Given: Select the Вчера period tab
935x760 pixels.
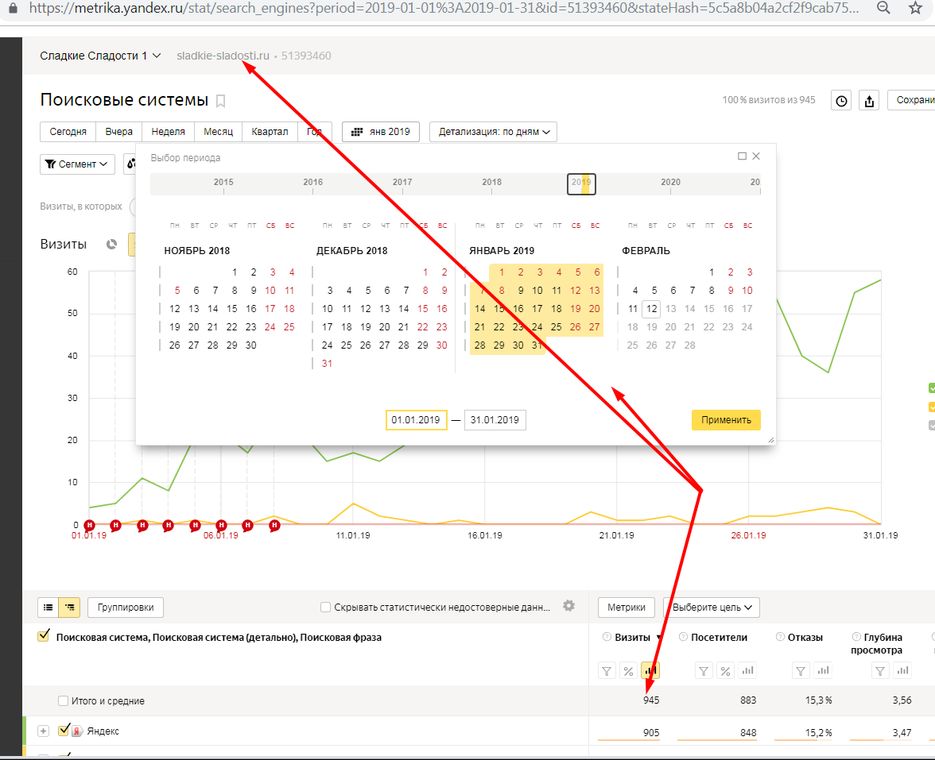Looking at the screenshot, I should pyautogui.click(x=119, y=132).
